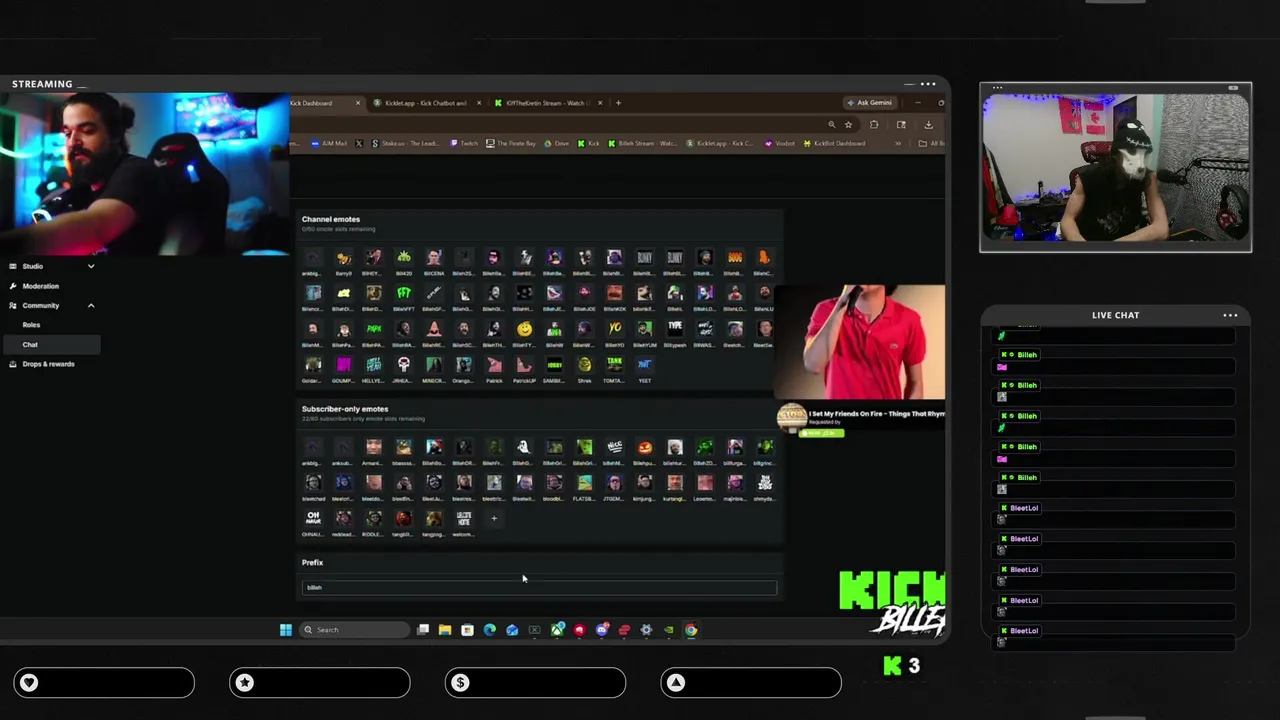Select the OHNAU subscriber emote
This screenshot has height=720, width=1280.
pyautogui.click(x=313, y=519)
